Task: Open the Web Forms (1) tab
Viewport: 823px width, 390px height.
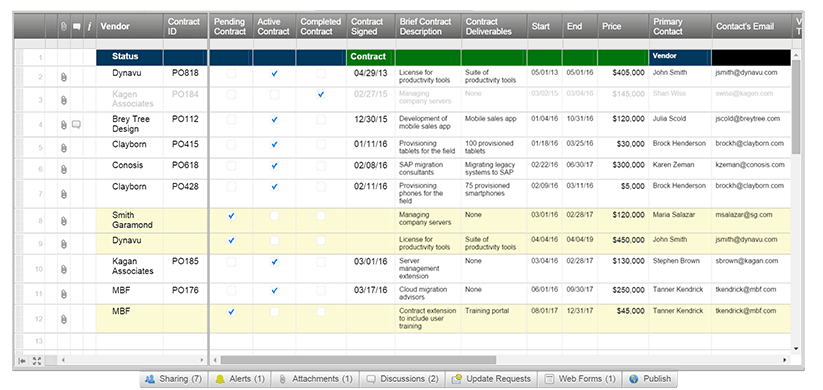Action: 579,379
